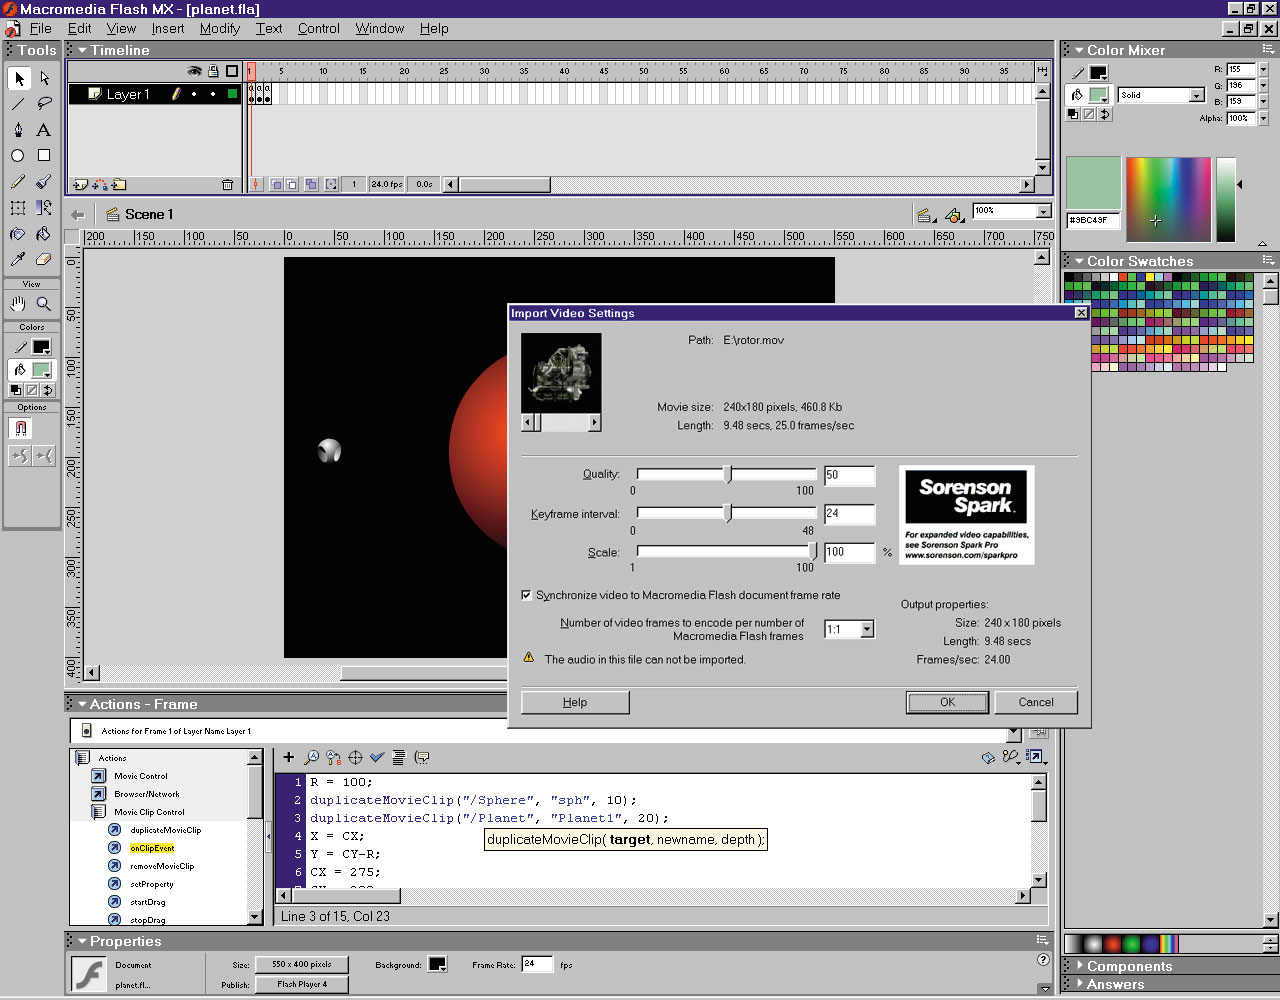Select the Text tool
This screenshot has width=1280, height=1000.
pyautogui.click(x=44, y=129)
